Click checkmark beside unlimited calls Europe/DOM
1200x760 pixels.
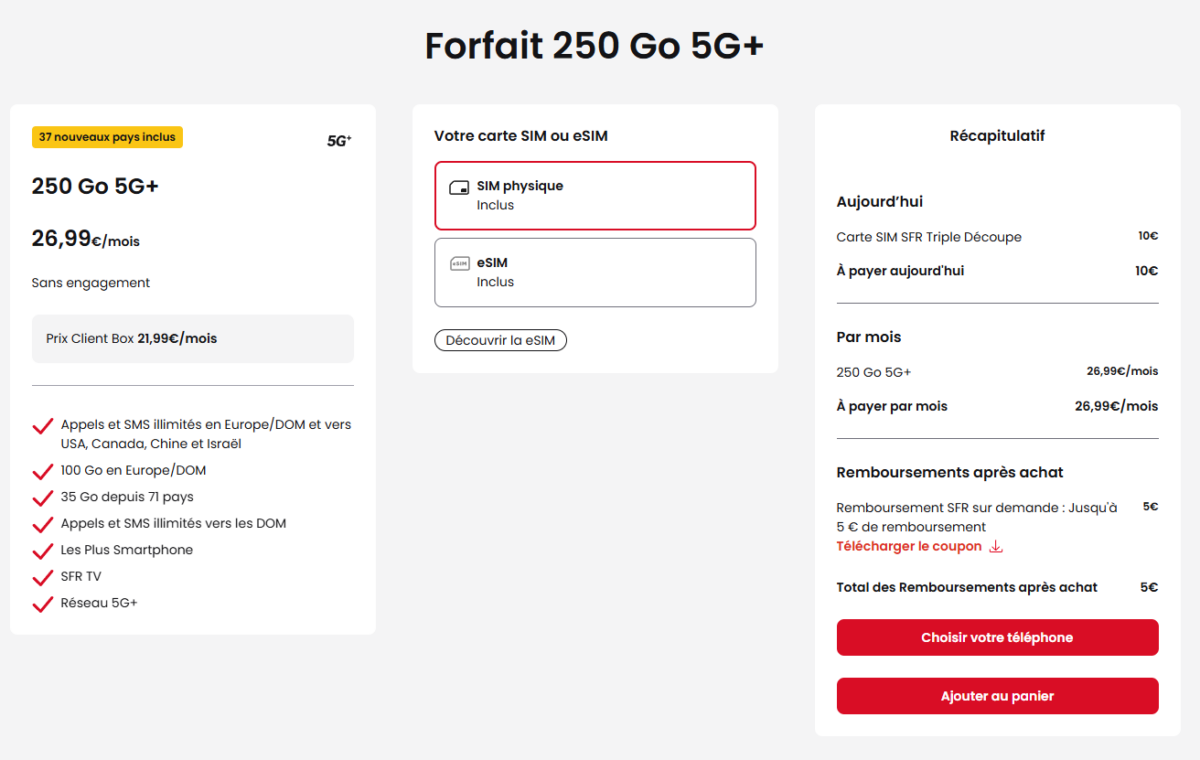pyautogui.click(x=42, y=427)
